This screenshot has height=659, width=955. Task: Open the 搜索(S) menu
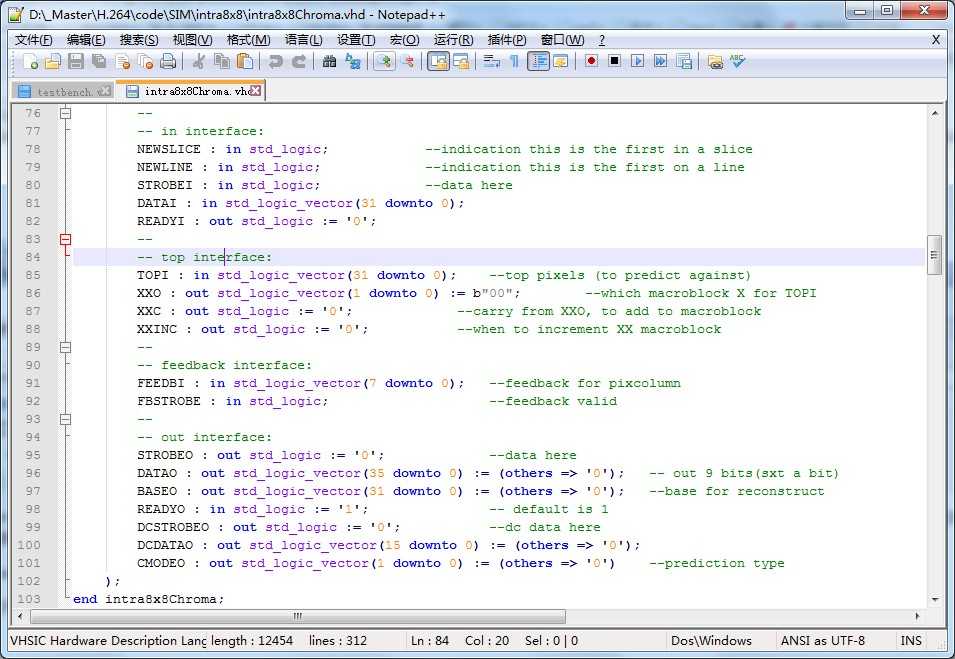[139, 40]
